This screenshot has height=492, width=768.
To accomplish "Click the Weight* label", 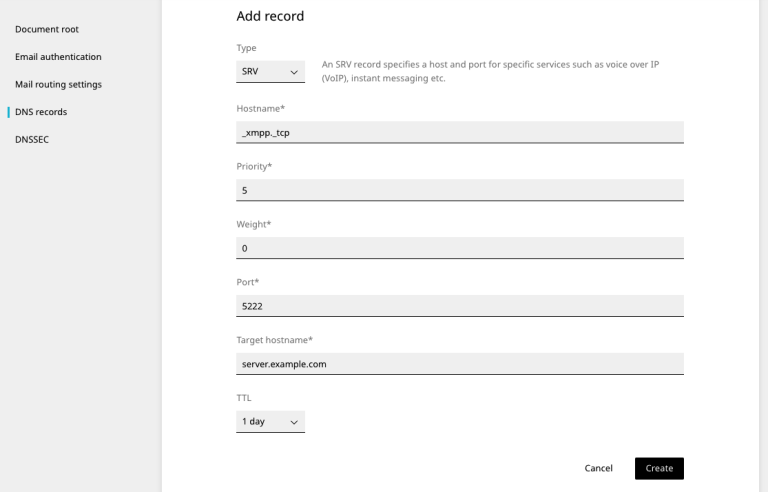I will tap(254, 224).
